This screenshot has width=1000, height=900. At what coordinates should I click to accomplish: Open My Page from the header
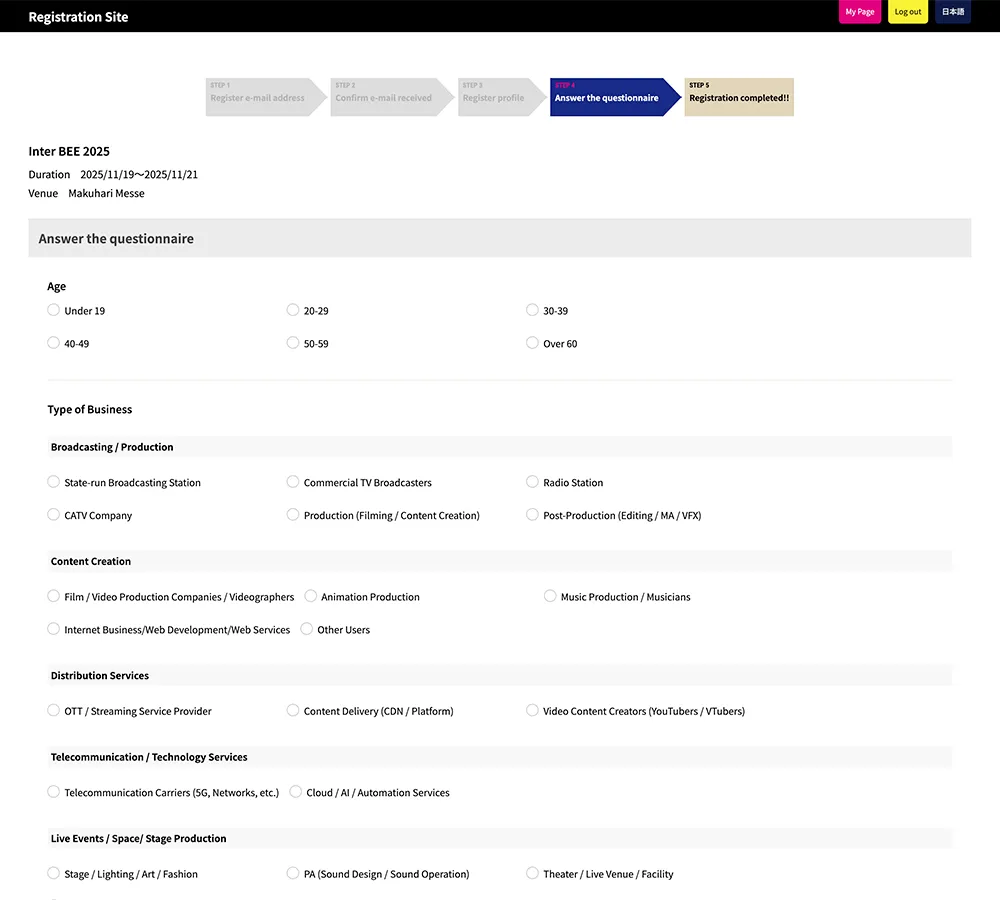(859, 12)
